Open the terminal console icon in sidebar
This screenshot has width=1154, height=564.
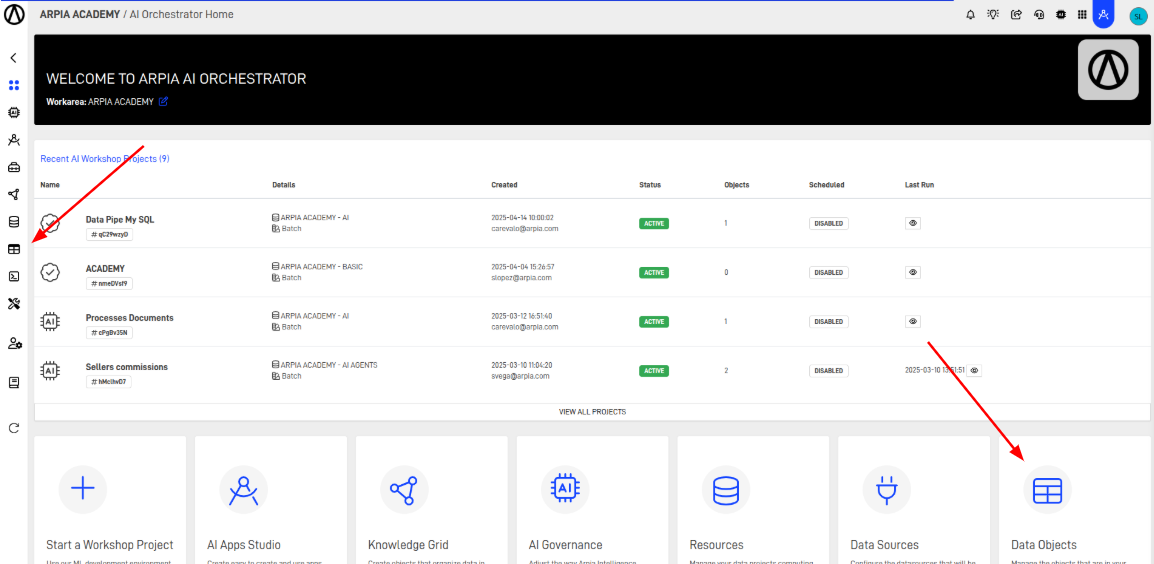pos(13,276)
